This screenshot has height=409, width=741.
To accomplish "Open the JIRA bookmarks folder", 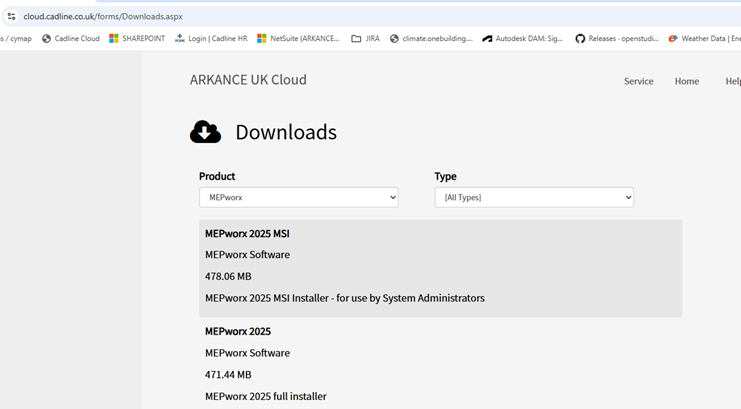I will pos(365,39).
